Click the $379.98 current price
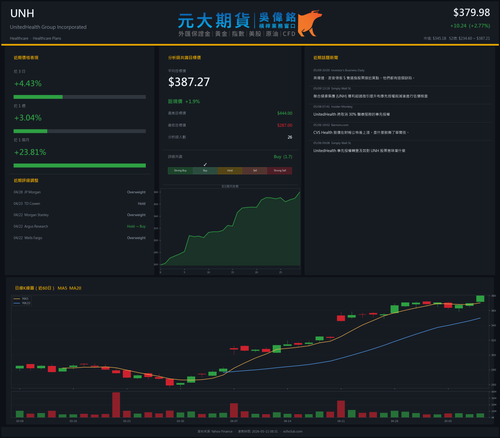This screenshot has height=438, width=500. (471, 13)
